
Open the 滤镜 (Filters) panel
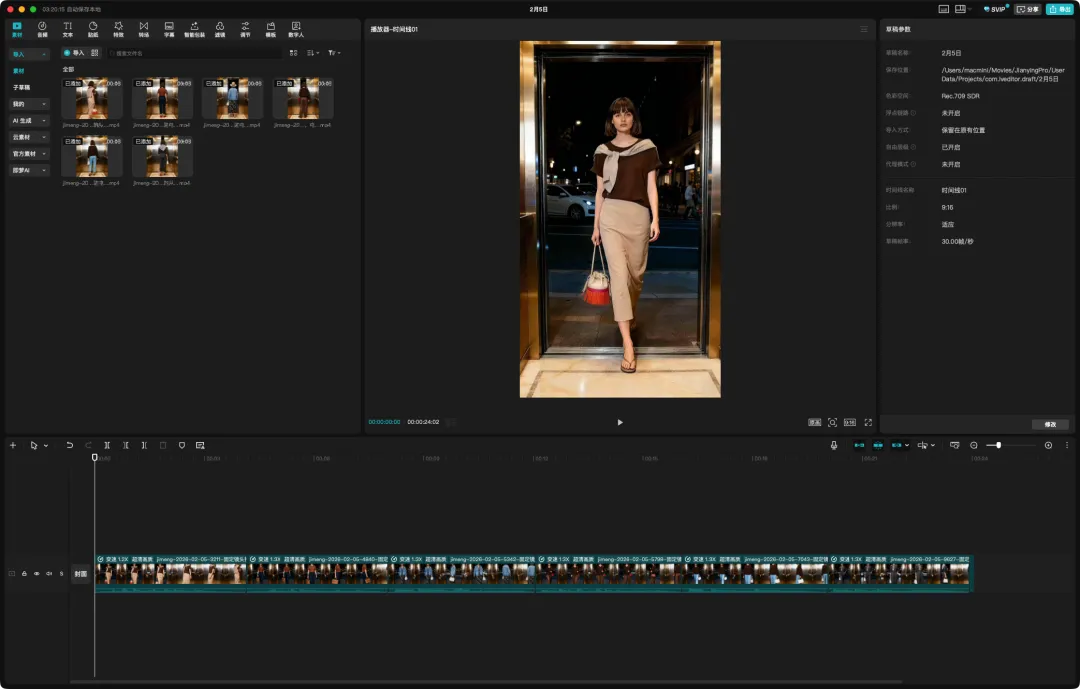220,29
